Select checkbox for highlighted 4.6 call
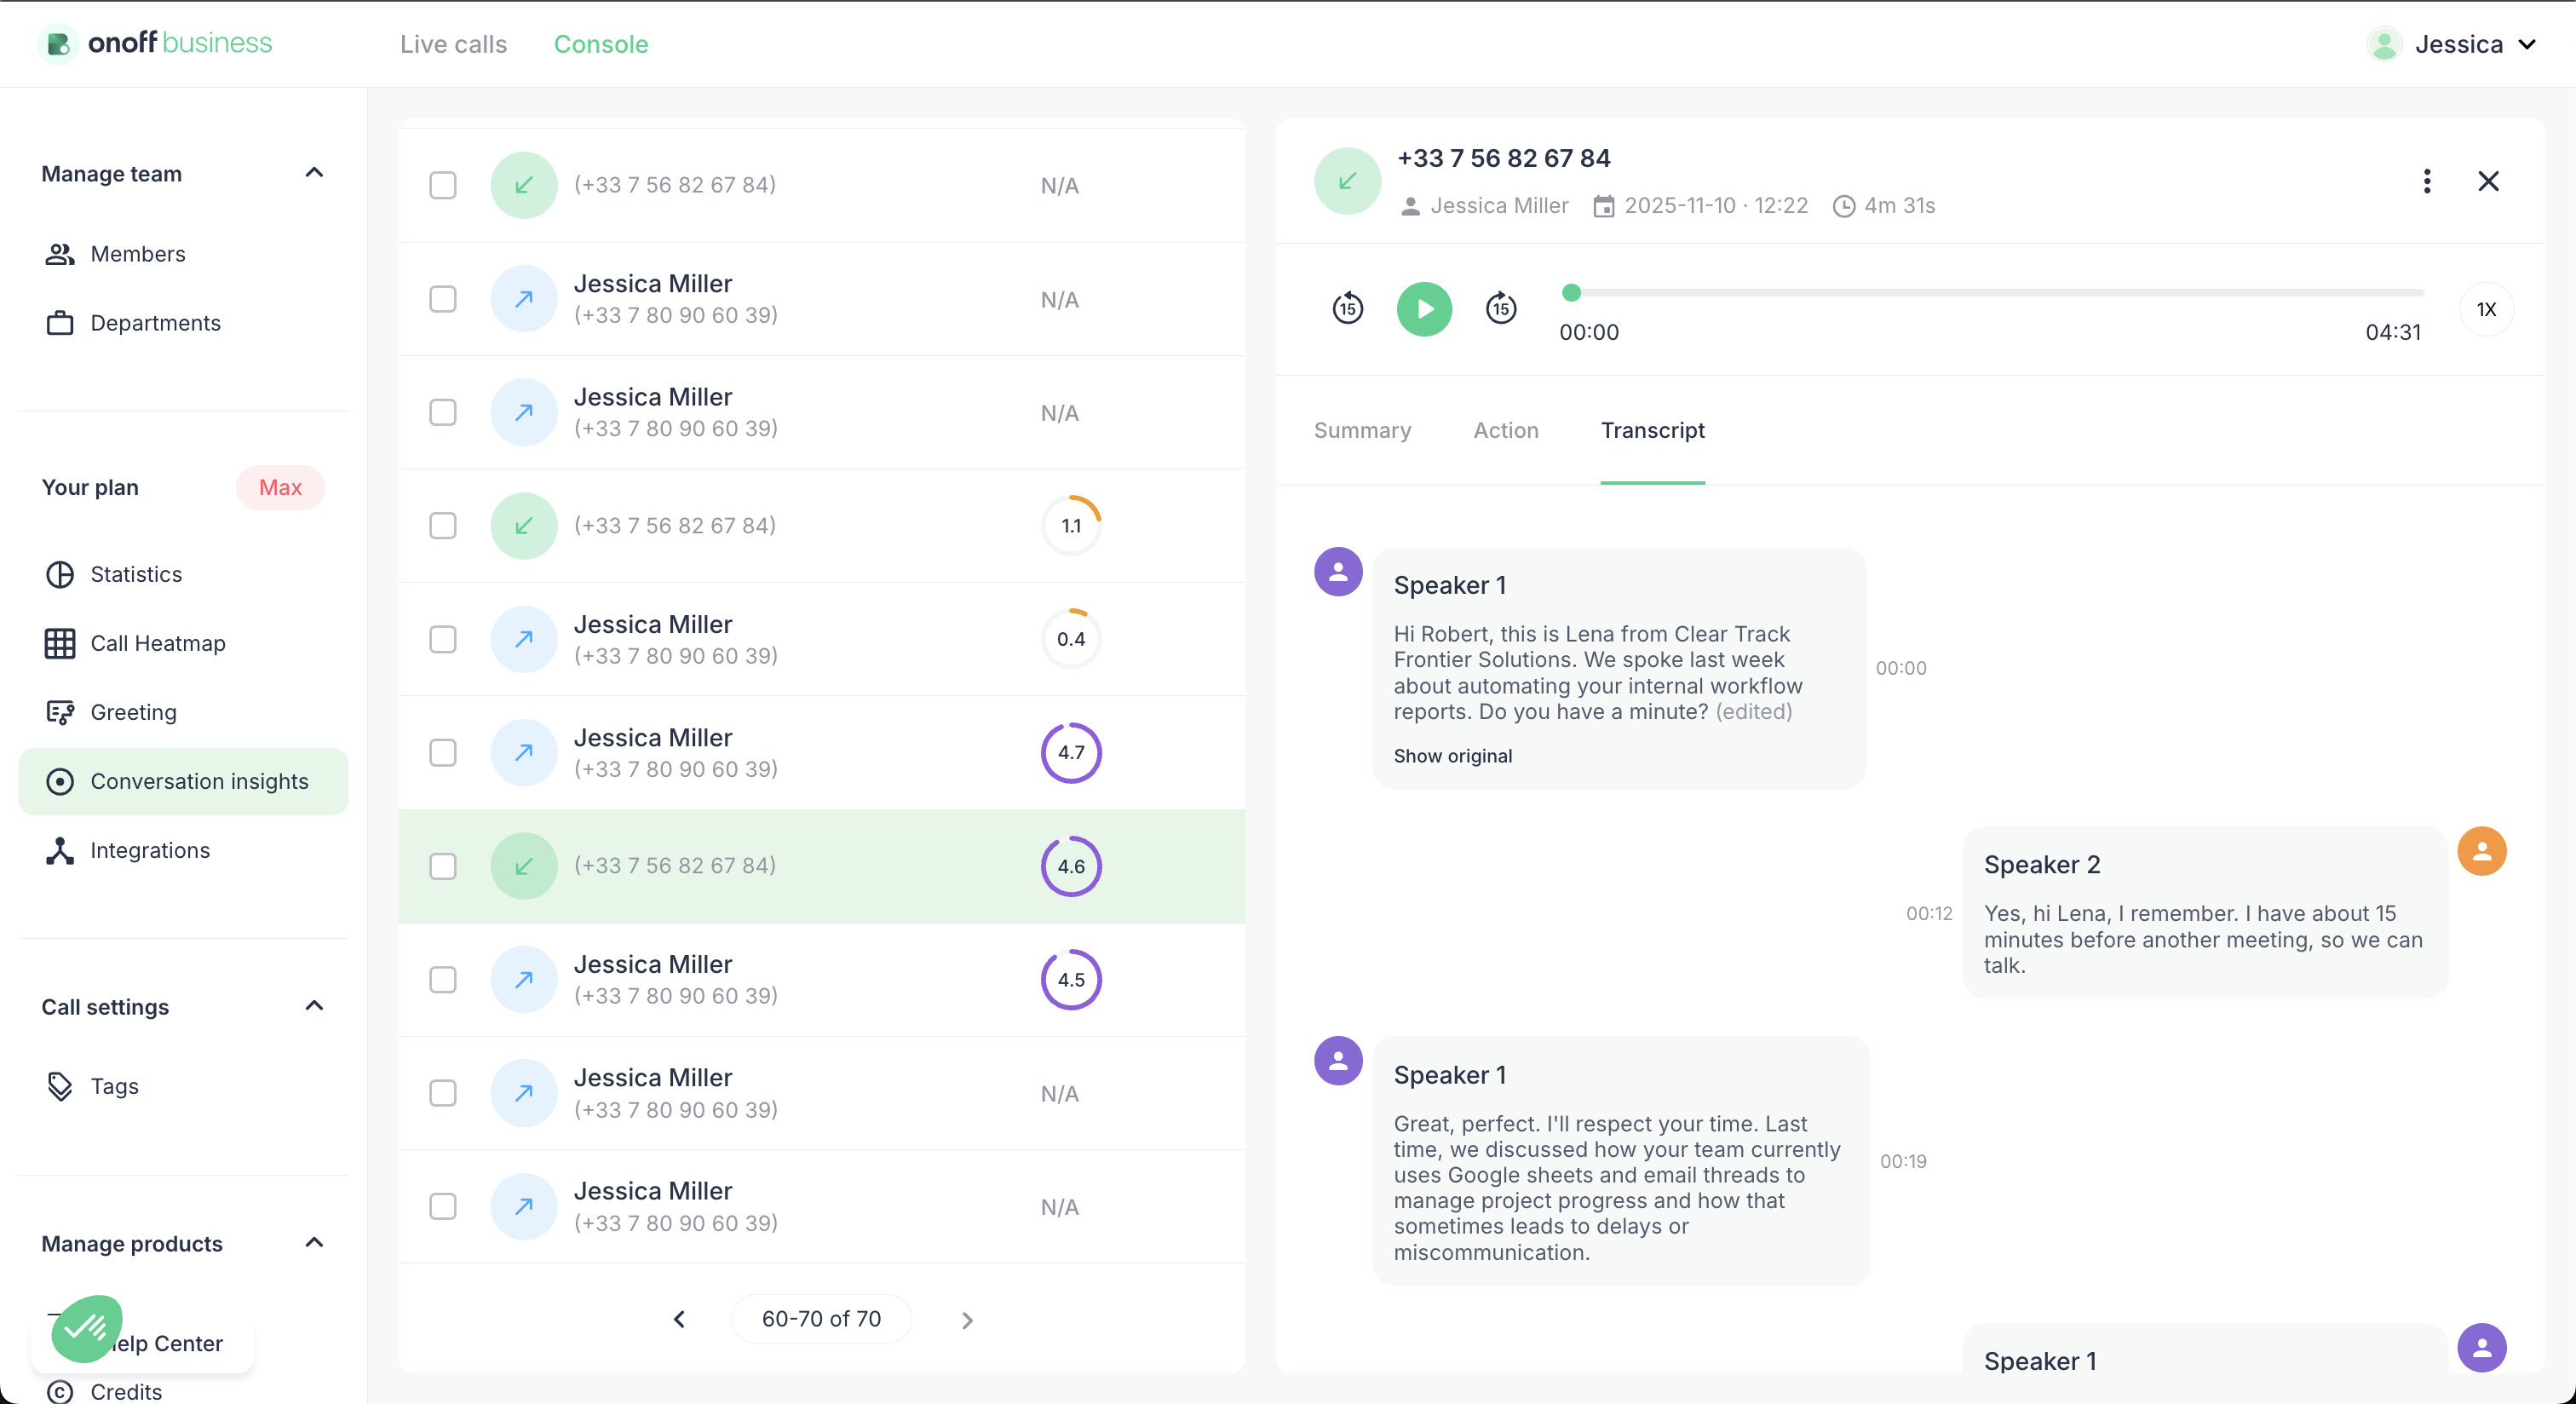This screenshot has width=2576, height=1404. coord(443,866)
